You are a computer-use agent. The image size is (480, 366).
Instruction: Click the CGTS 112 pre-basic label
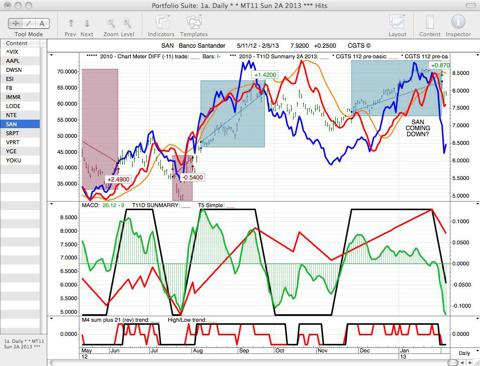[361, 56]
